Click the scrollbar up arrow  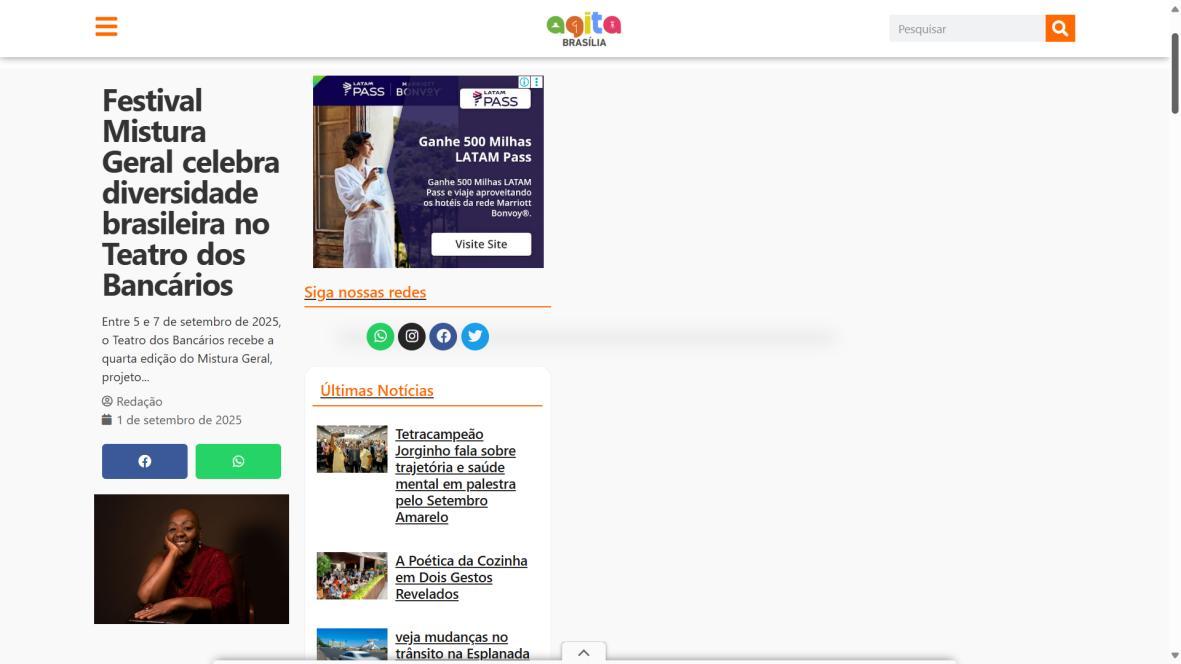point(1174,8)
